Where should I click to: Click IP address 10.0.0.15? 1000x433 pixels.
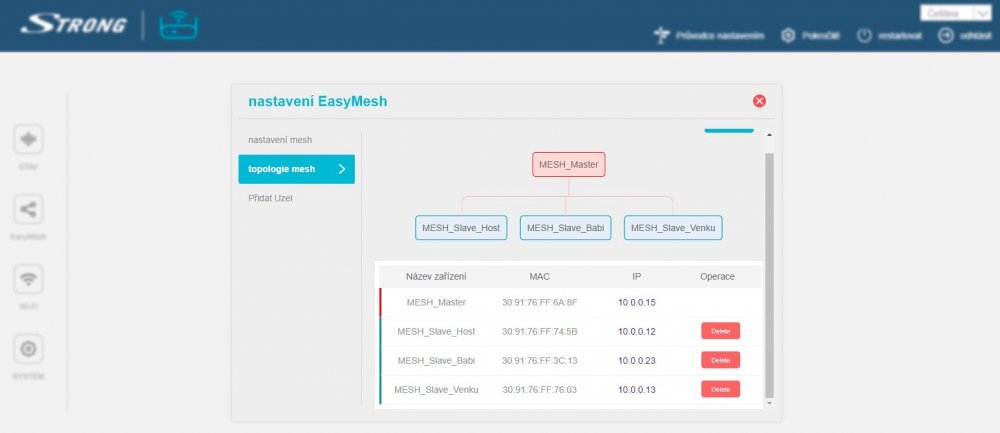pos(636,302)
